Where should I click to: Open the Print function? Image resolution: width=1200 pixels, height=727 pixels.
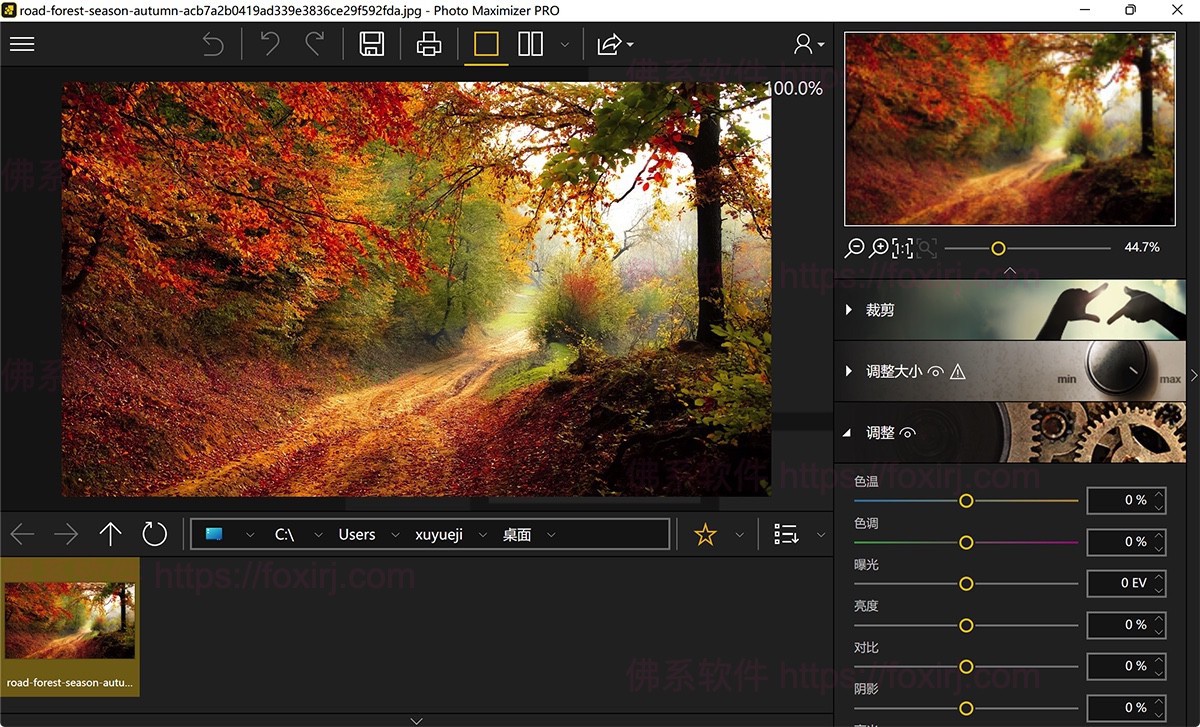tap(428, 44)
